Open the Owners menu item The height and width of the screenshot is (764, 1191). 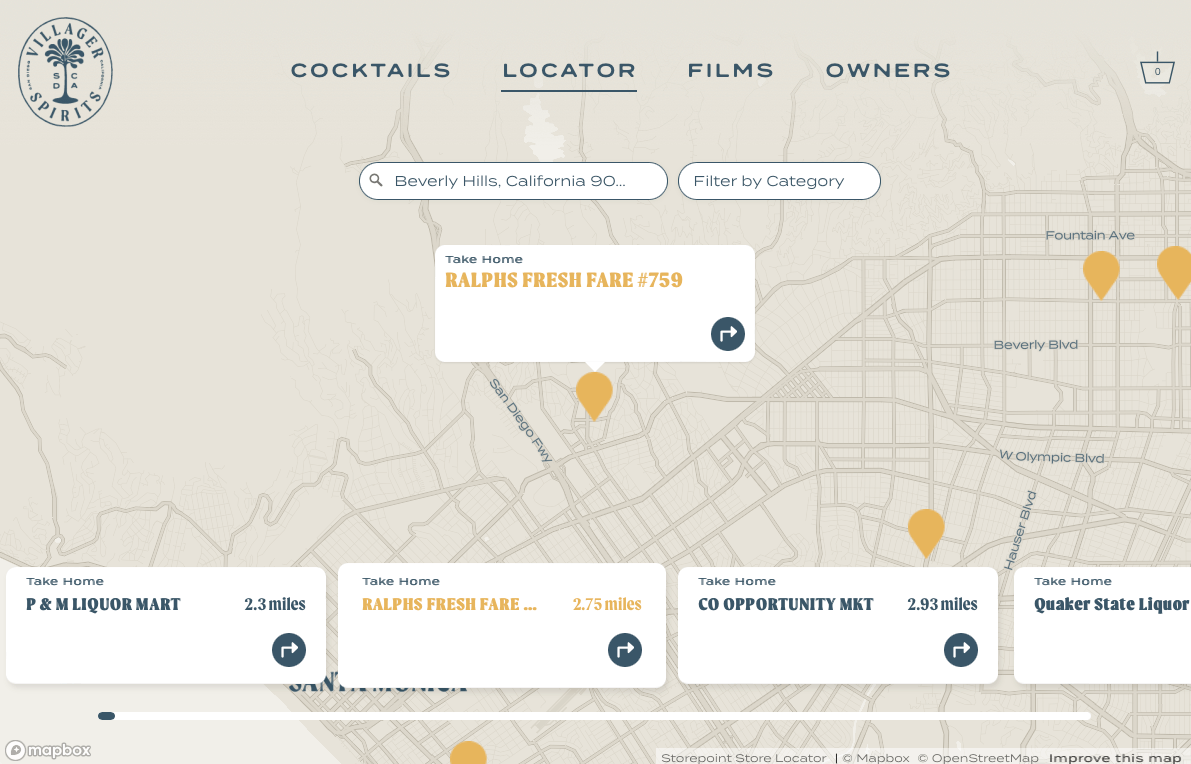(888, 71)
